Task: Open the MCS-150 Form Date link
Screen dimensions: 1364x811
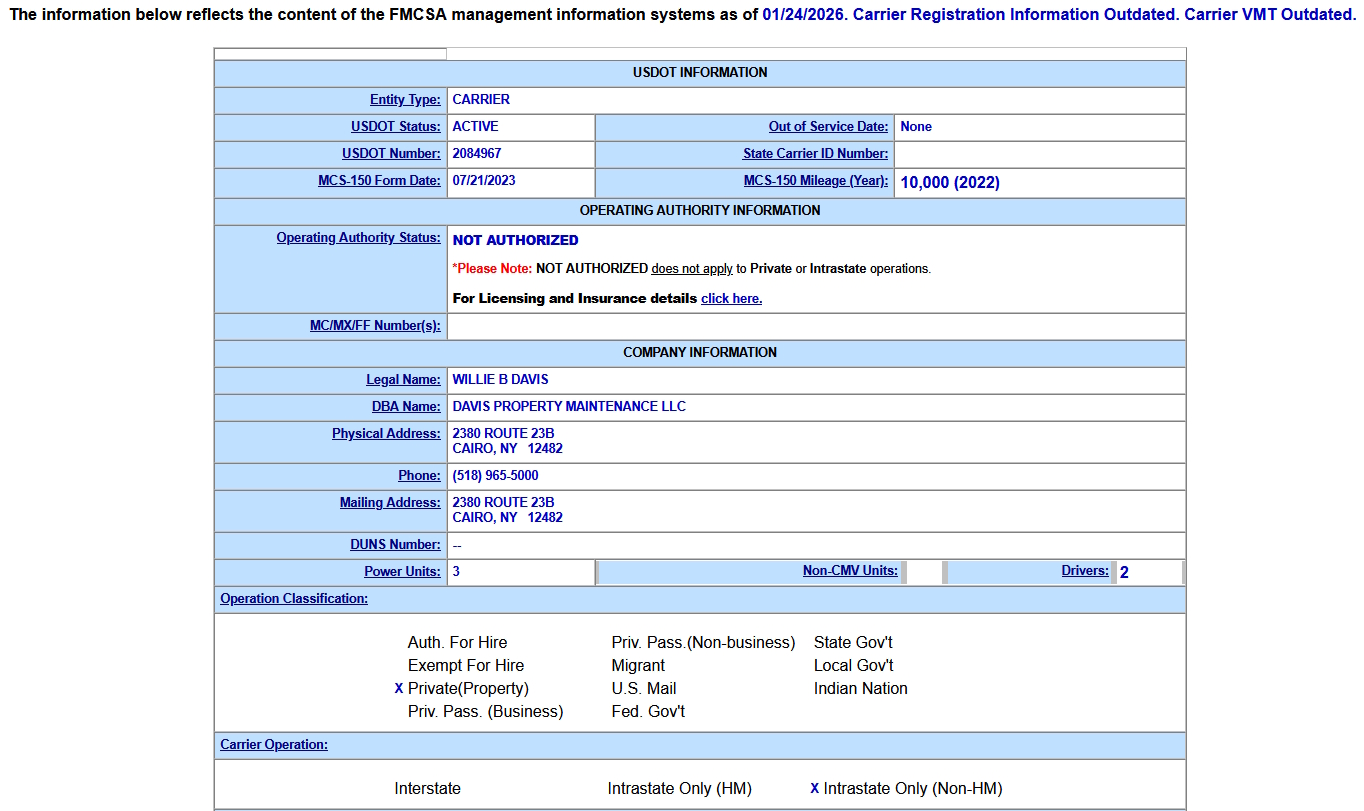Action: click(x=379, y=181)
